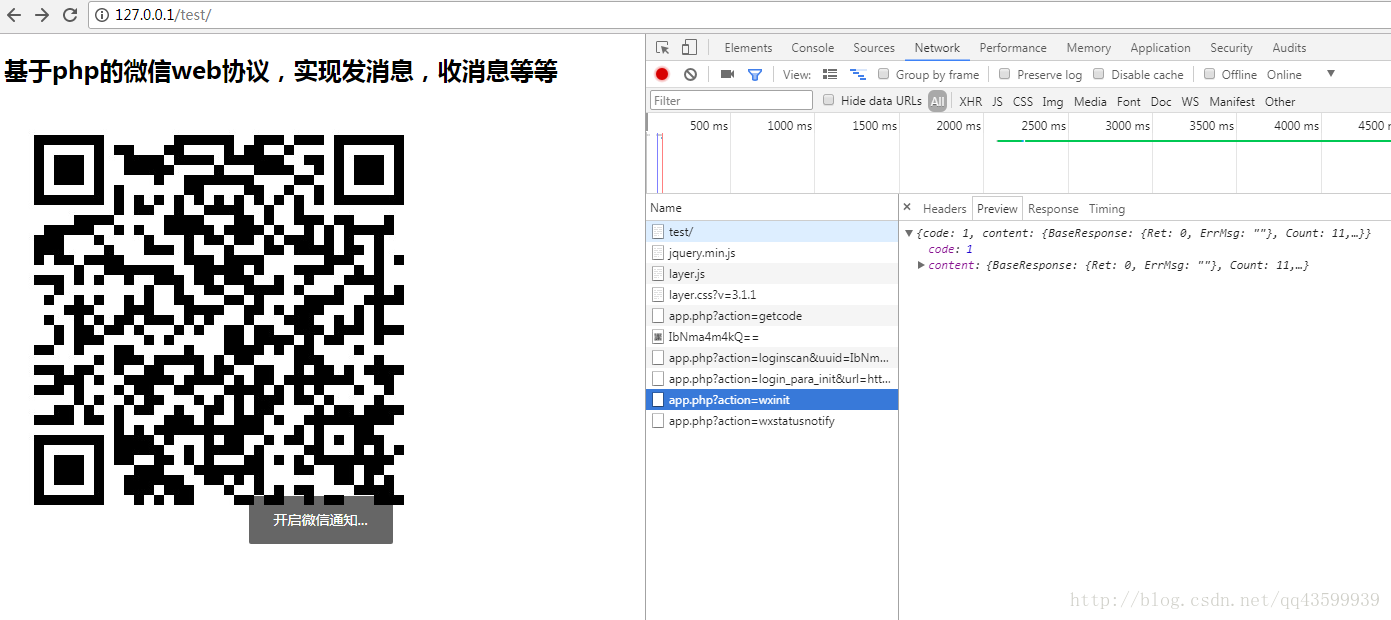
Task: Click the browser address bar URL
Action: point(163,15)
